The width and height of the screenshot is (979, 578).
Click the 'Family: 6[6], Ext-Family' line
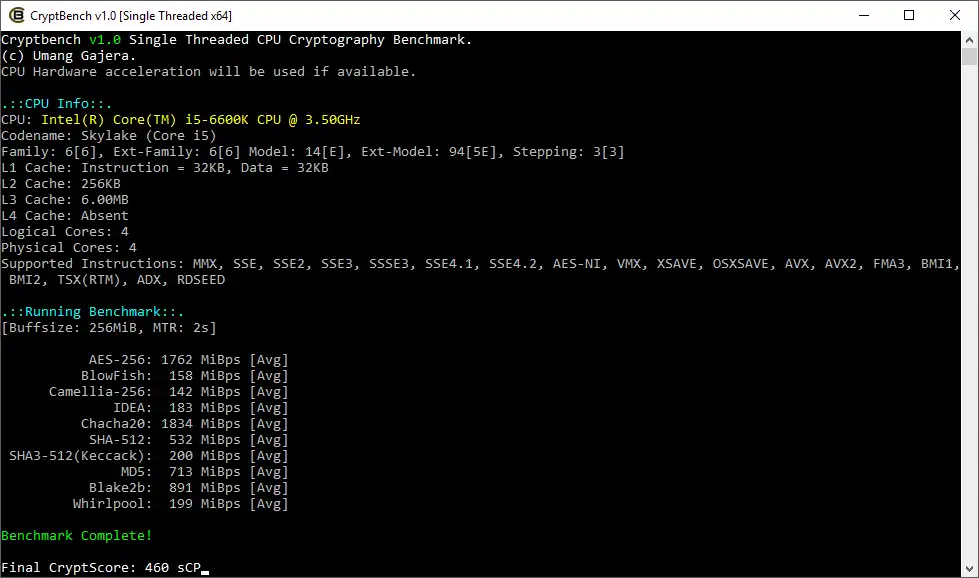[313, 152]
